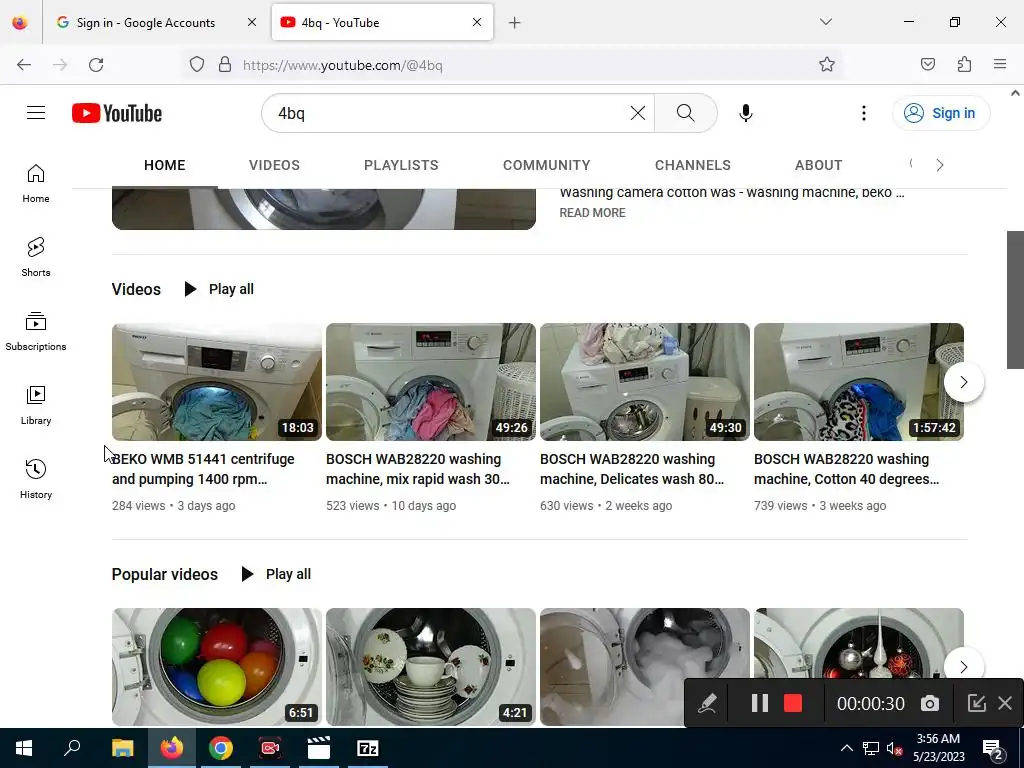Screen dimensions: 1024x768
Task: Open the Windows Start menu
Action: click(24, 748)
